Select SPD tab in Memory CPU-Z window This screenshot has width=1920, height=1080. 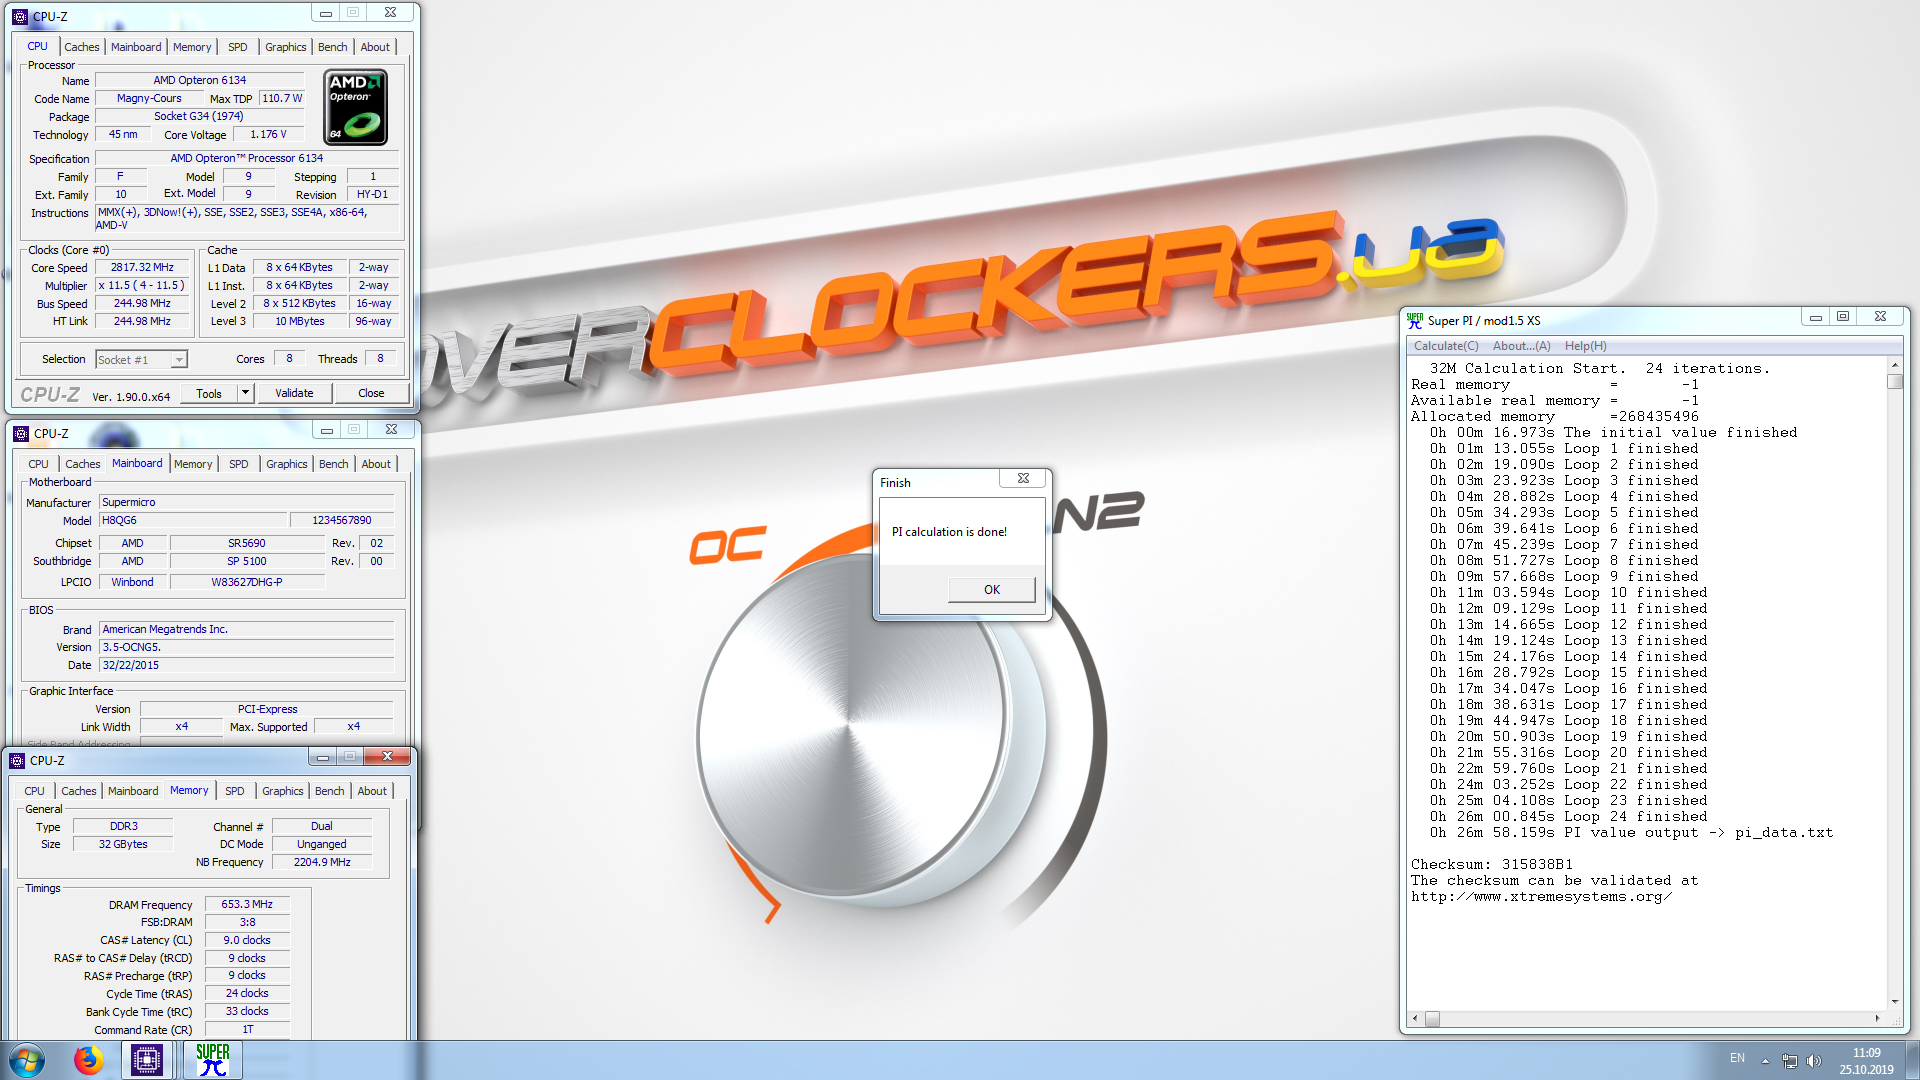(x=234, y=791)
